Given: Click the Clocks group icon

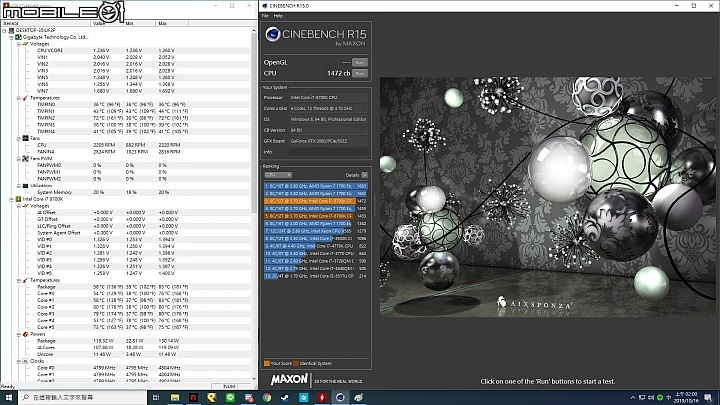Looking at the screenshot, I should [25, 361].
